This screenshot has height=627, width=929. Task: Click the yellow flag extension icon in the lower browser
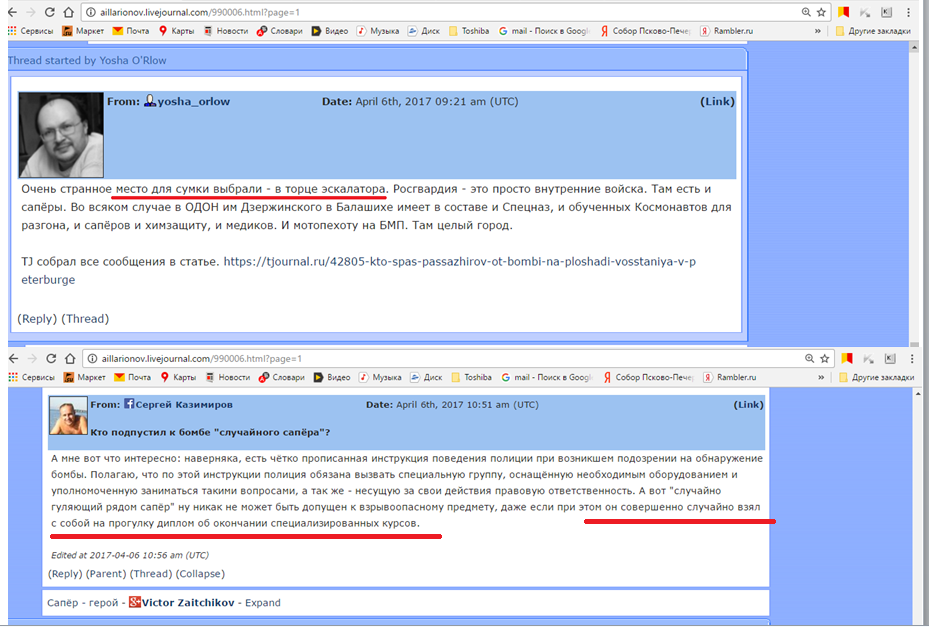pos(847,359)
